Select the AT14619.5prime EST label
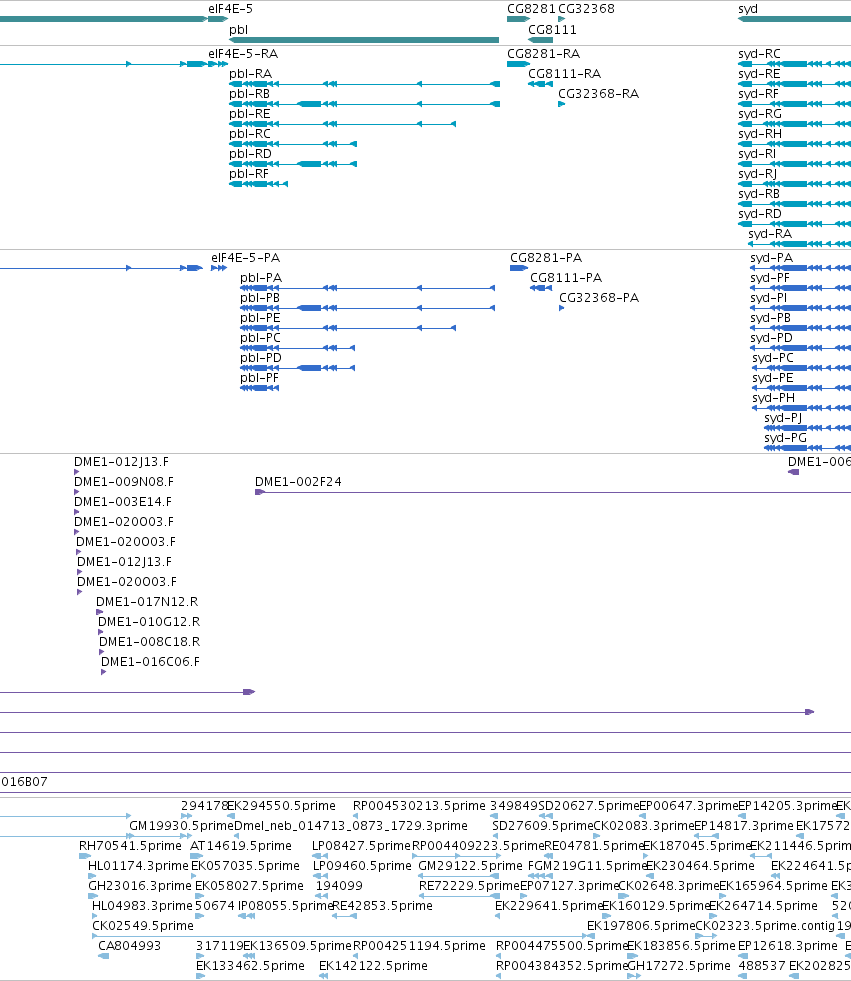Image resolution: width=851 pixels, height=981 pixels. point(241,846)
